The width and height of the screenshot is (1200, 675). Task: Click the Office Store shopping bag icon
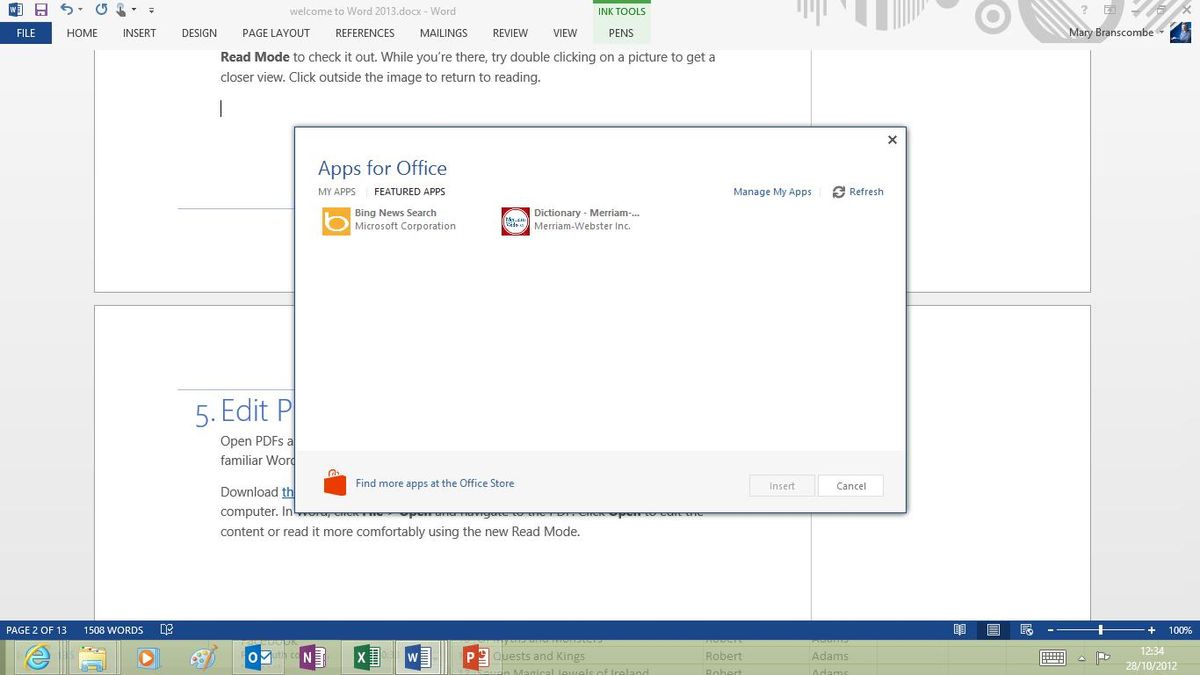pos(335,482)
